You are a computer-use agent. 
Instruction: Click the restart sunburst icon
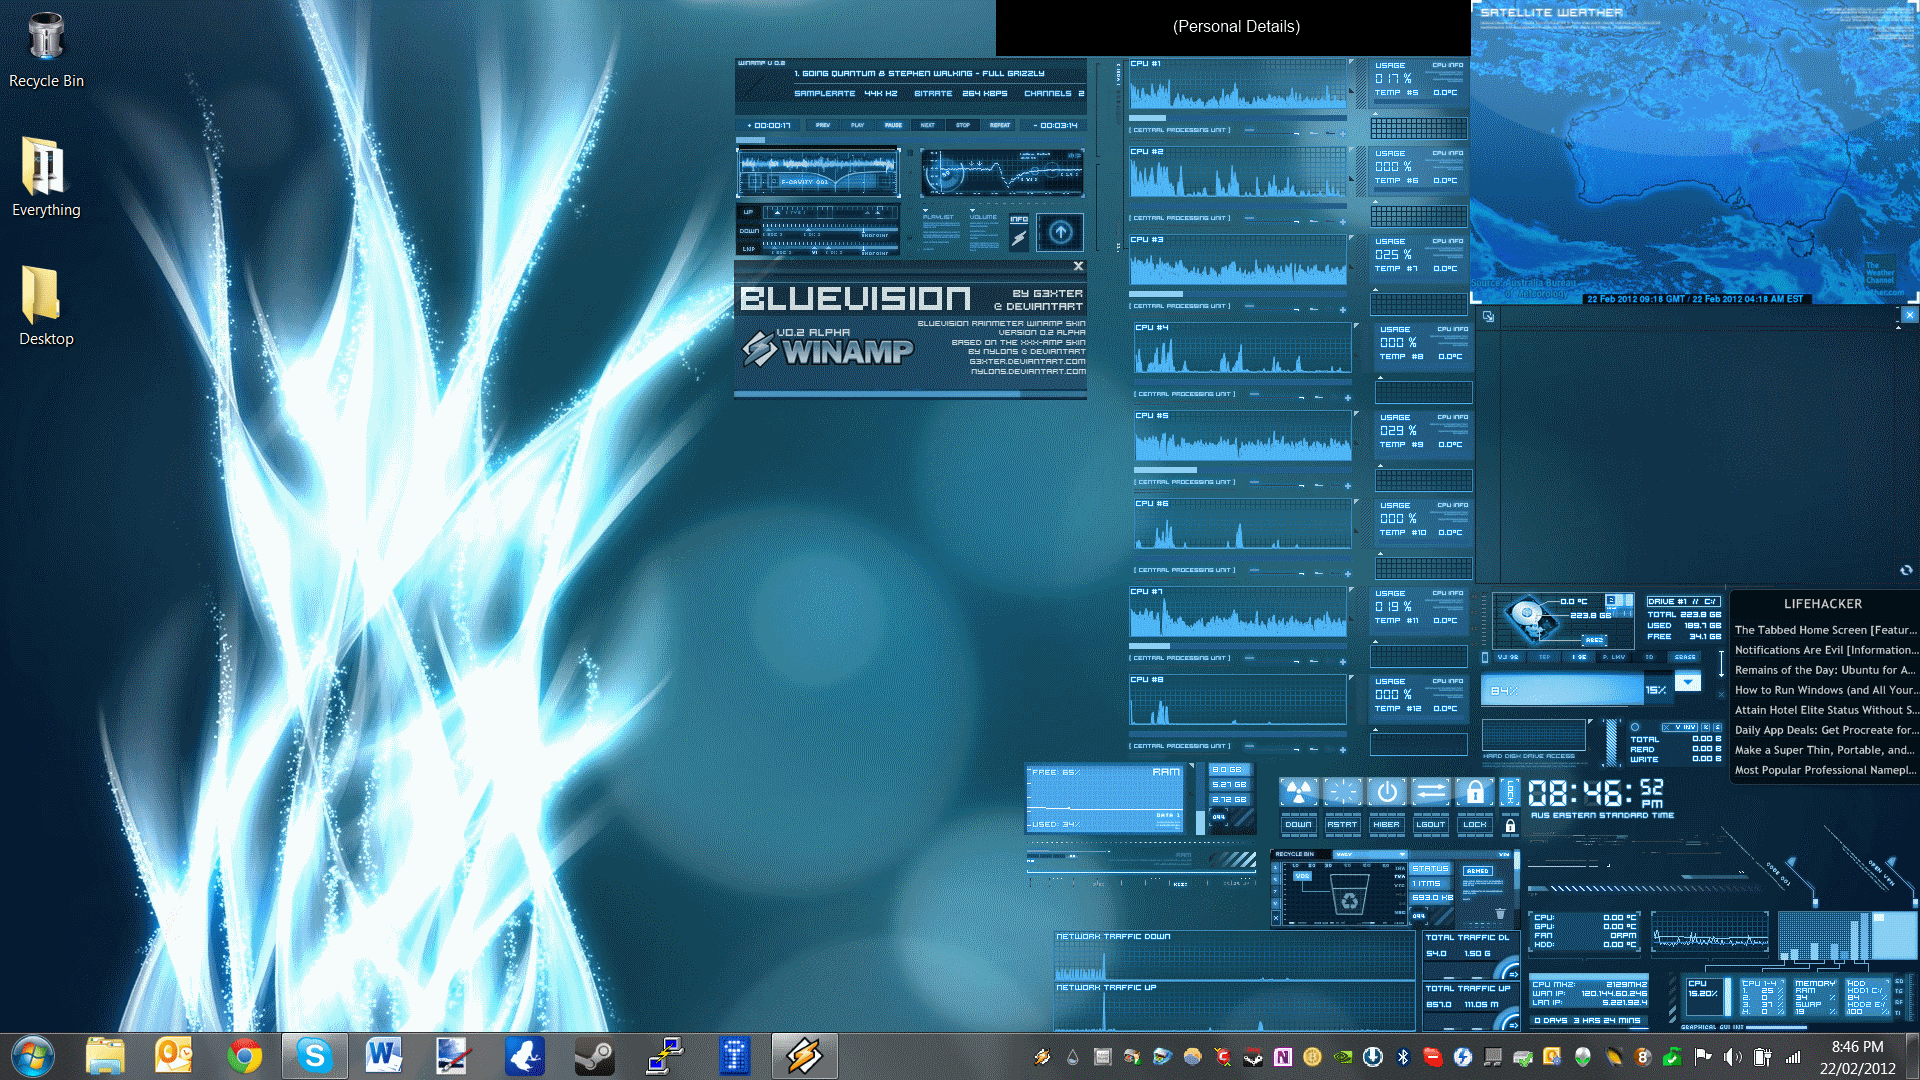tap(1343, 793)
